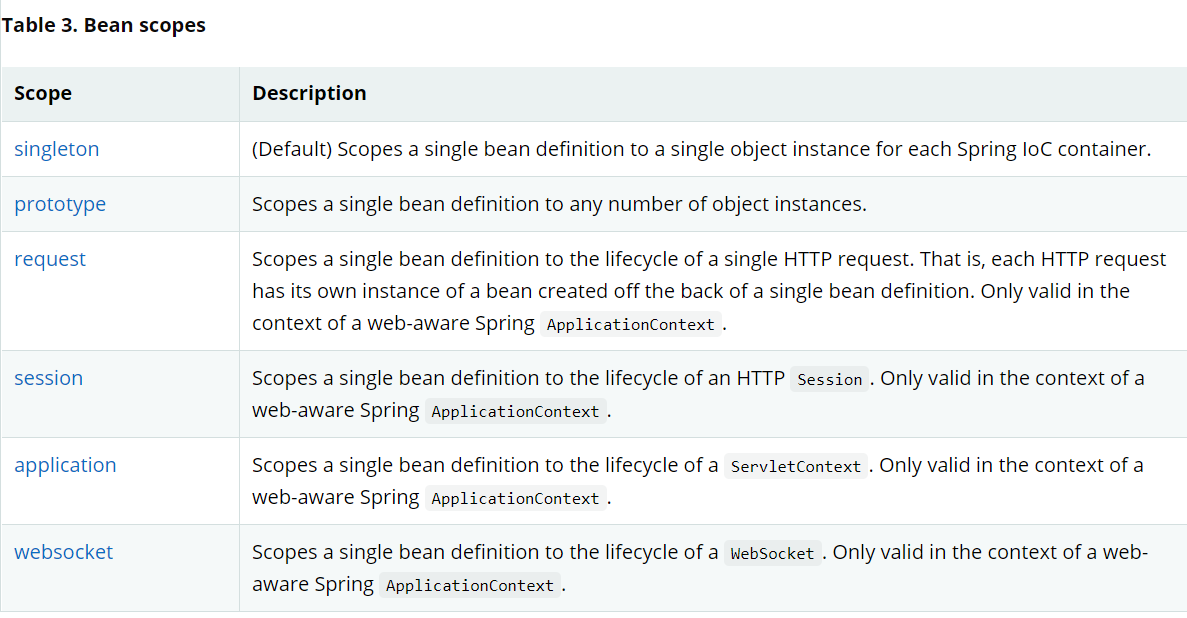Click ApplicationContext code in request row

(x=631, y=324)
